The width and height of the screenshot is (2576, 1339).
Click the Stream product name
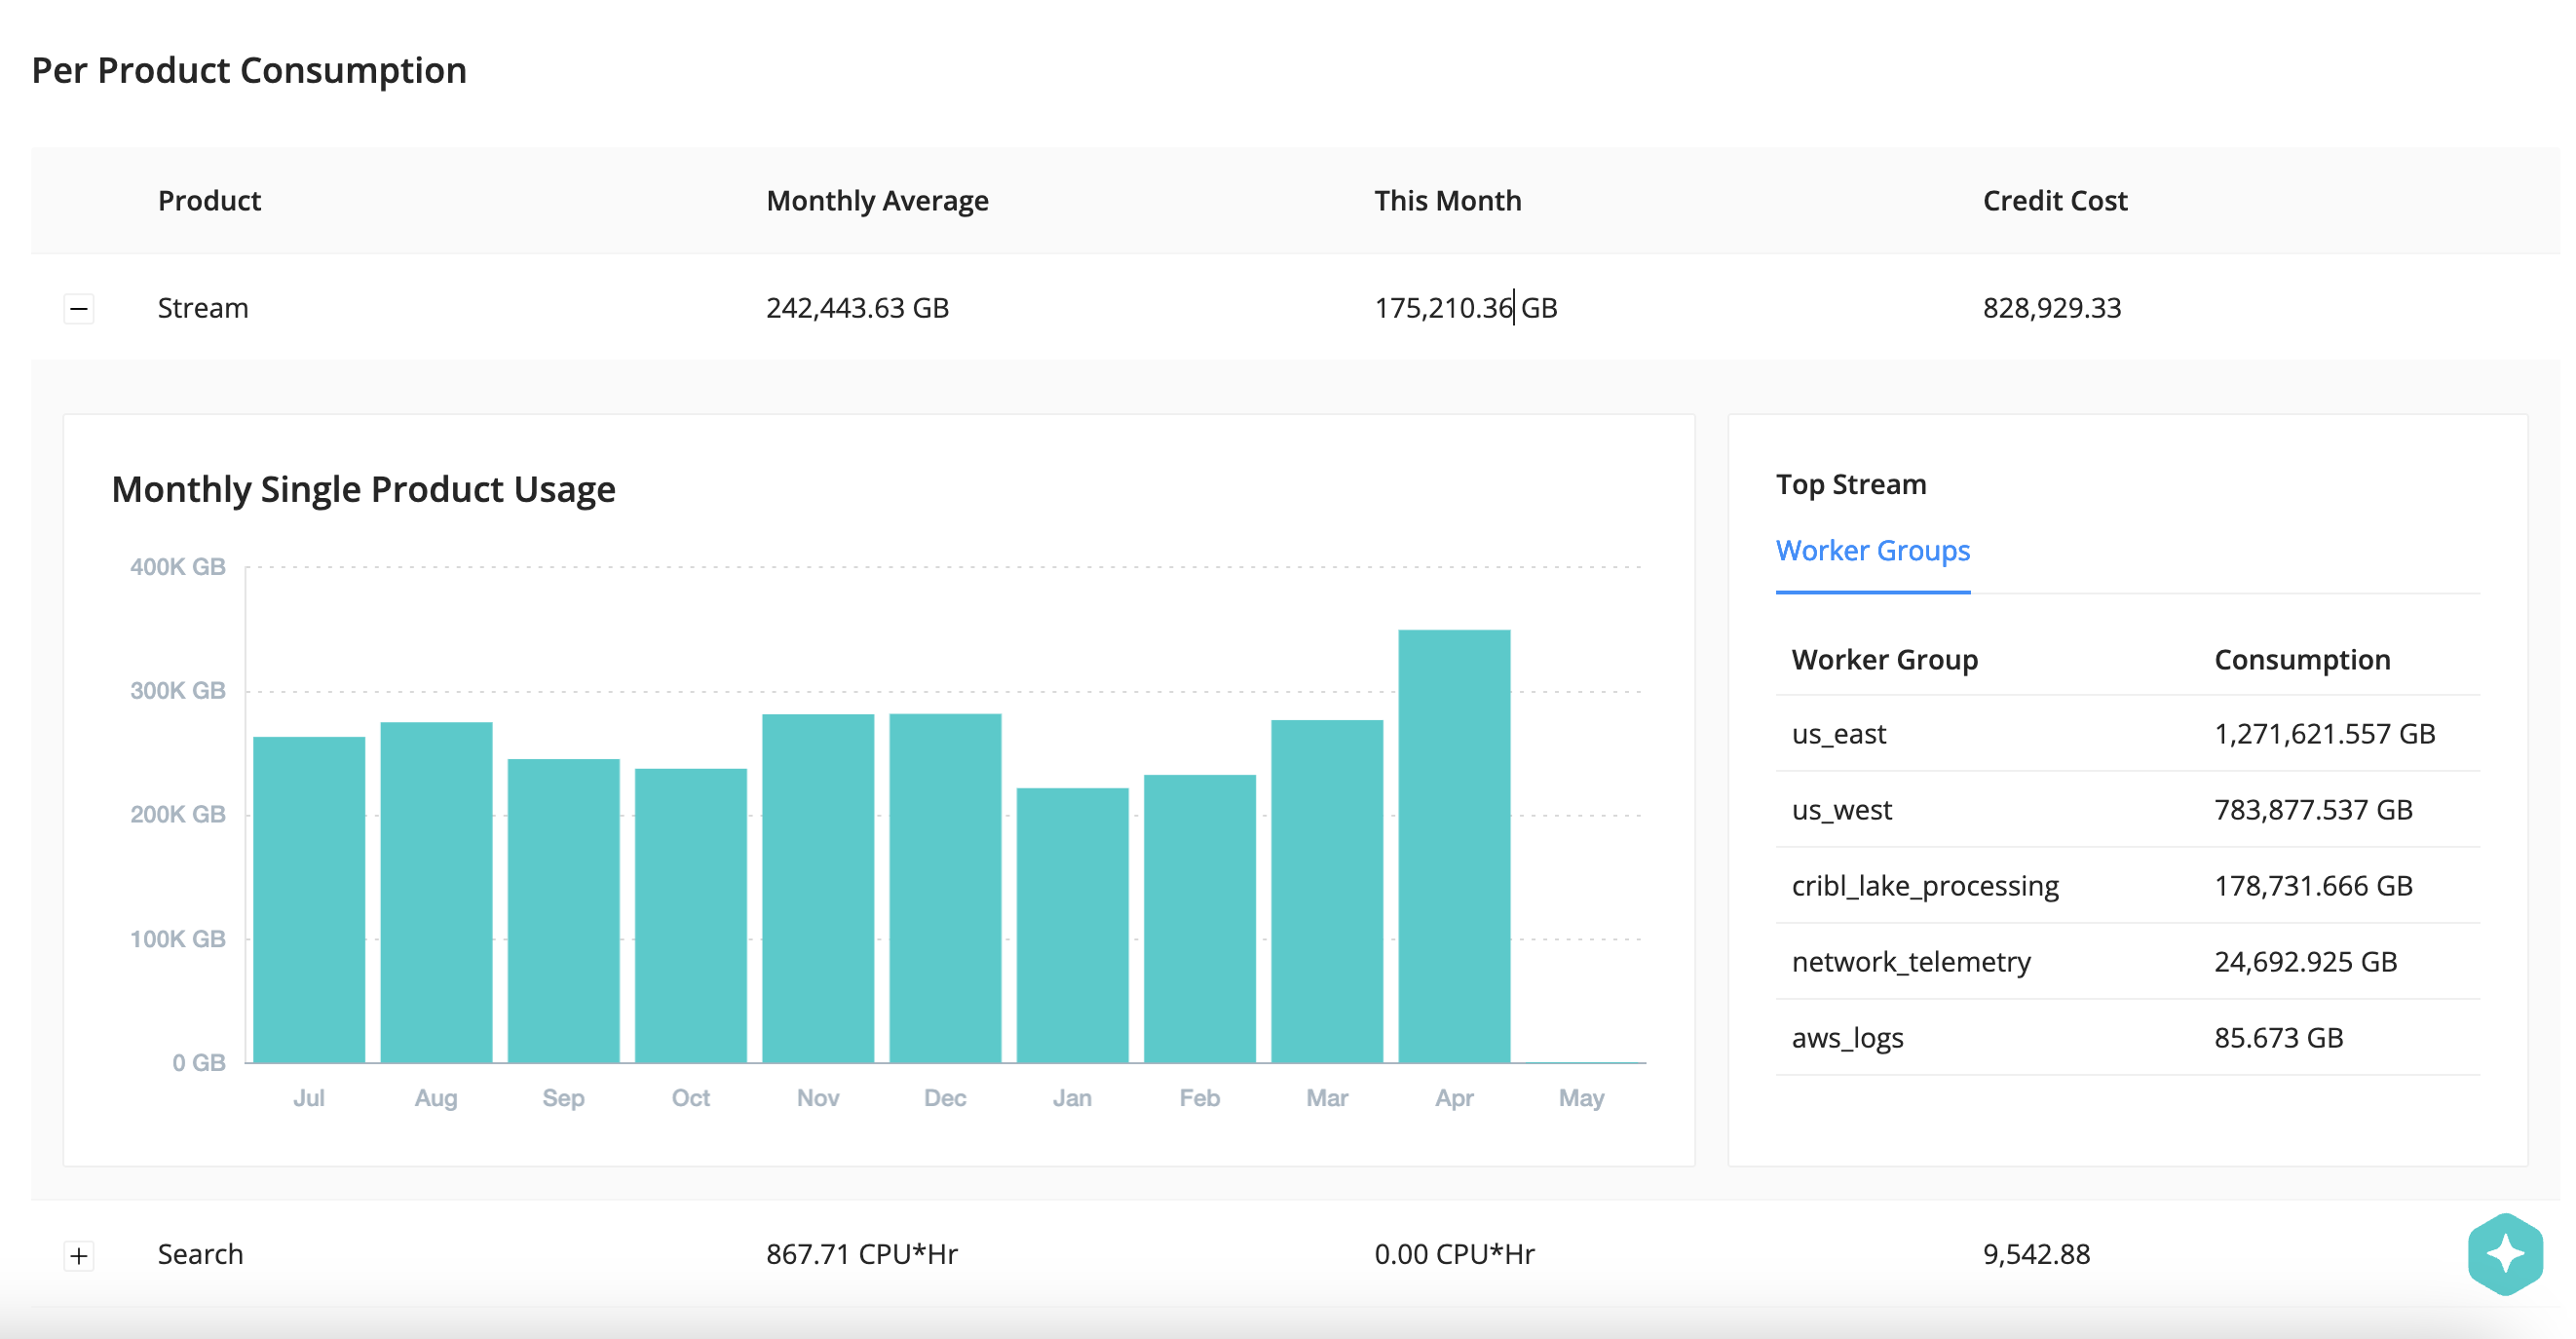[x=203, y=308]
